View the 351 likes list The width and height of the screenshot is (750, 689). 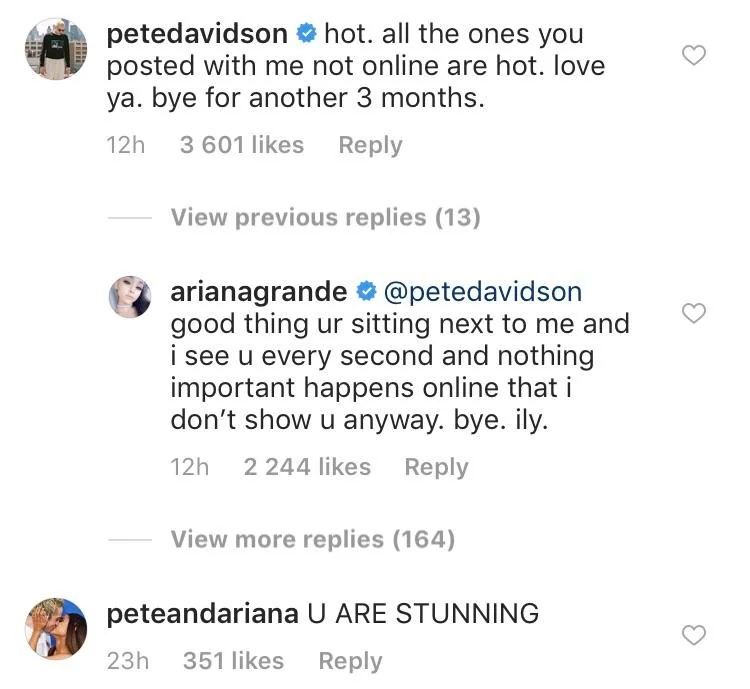click(x=233, y=661)
